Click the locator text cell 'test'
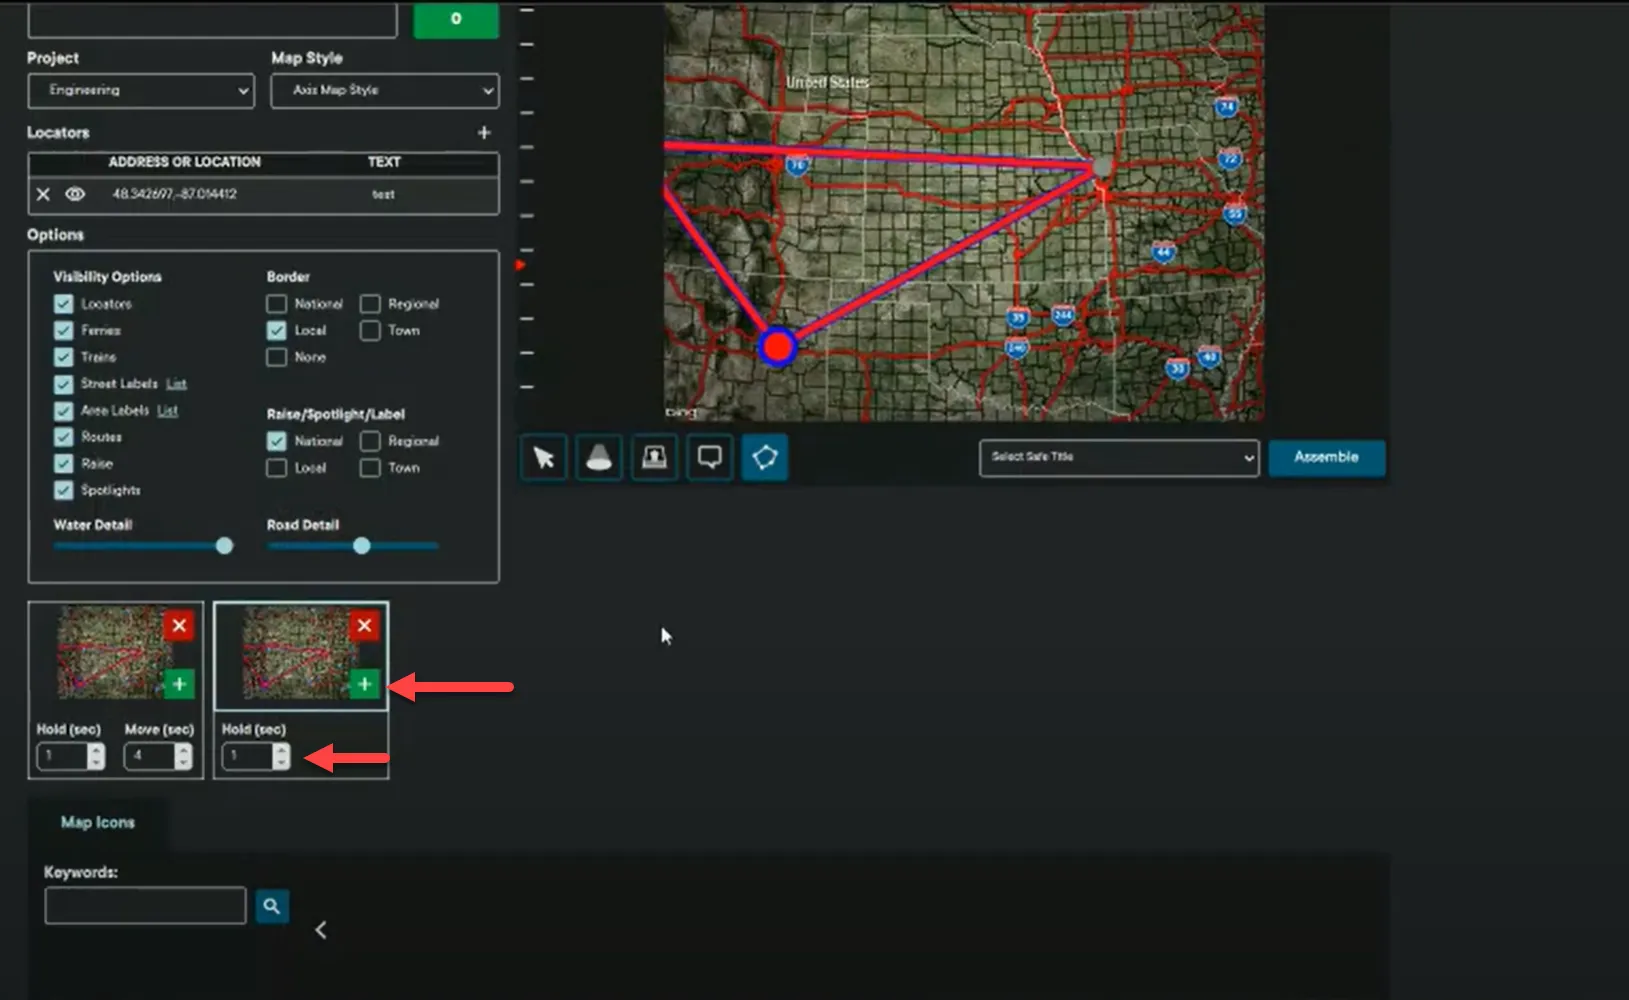The image size is (1629, 1000). [384, 194]
